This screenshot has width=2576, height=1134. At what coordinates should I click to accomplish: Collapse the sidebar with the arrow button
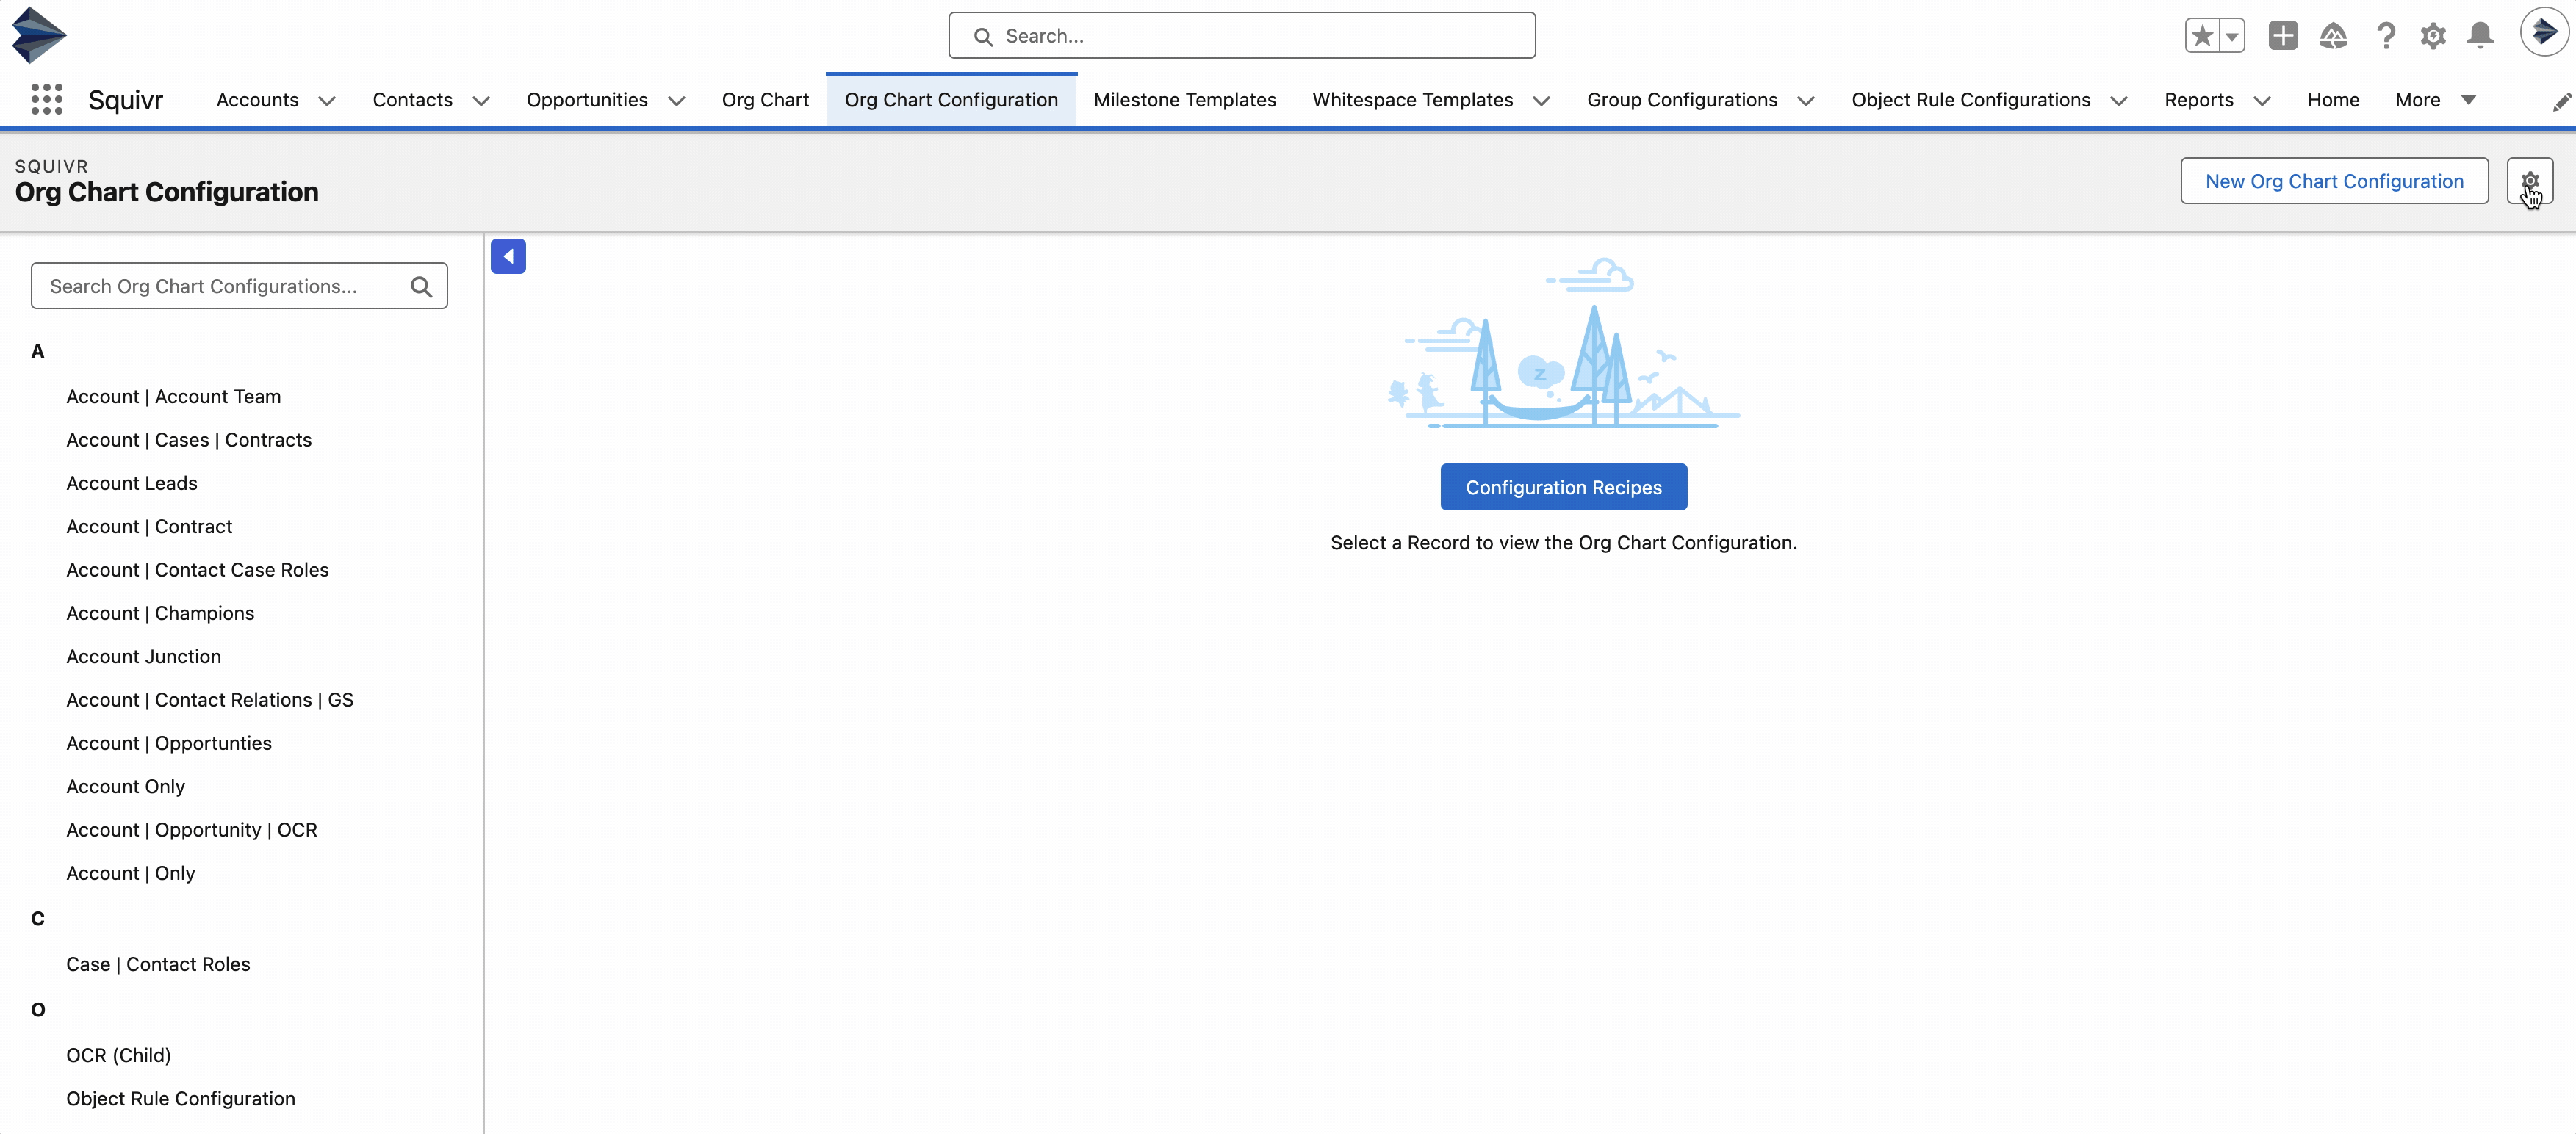(x=508, y=256)
